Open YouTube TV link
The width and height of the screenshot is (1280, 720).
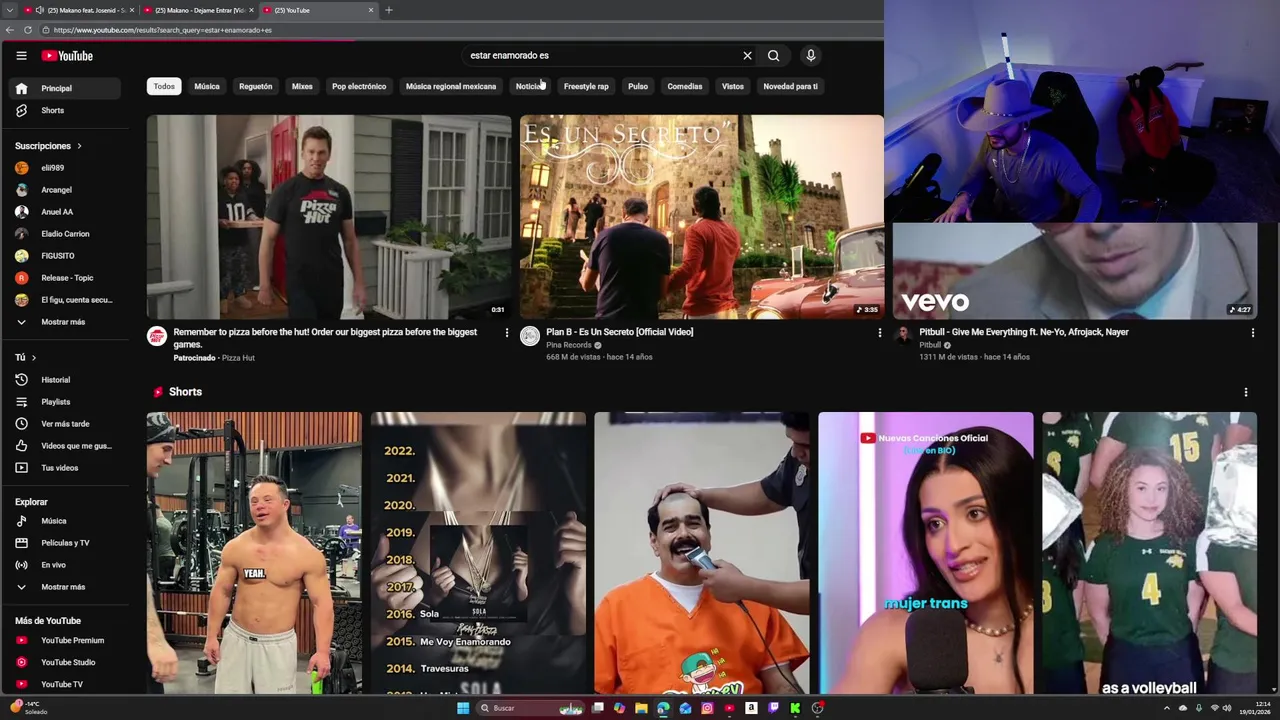[x=65, y=684]
